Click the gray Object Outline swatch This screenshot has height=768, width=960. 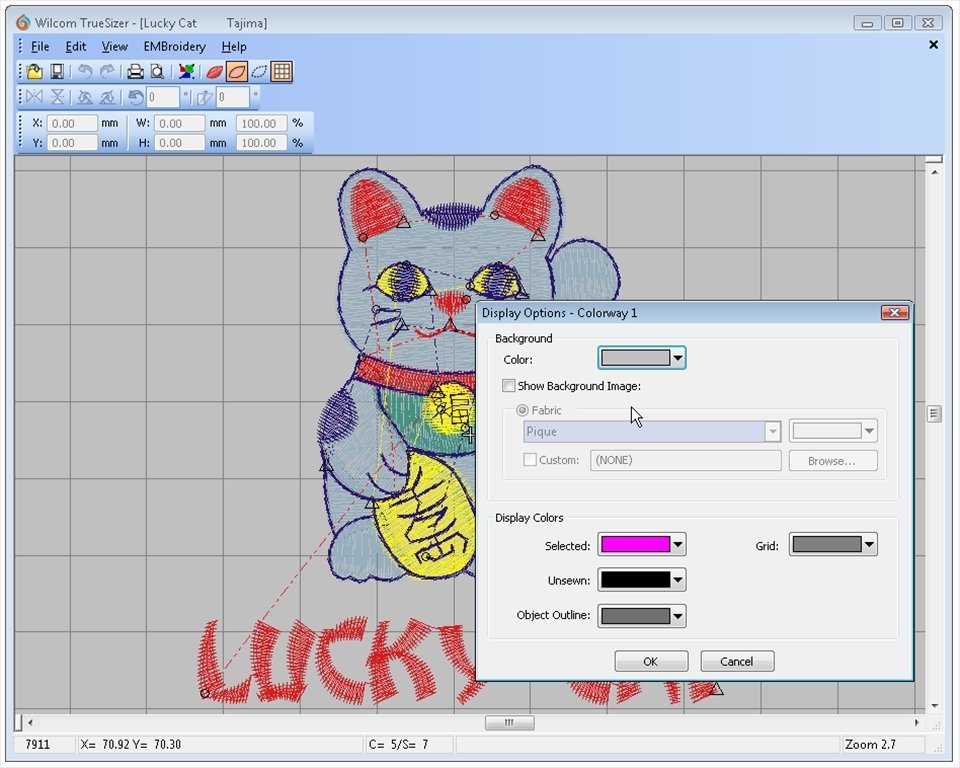click(x=636, y=616)
